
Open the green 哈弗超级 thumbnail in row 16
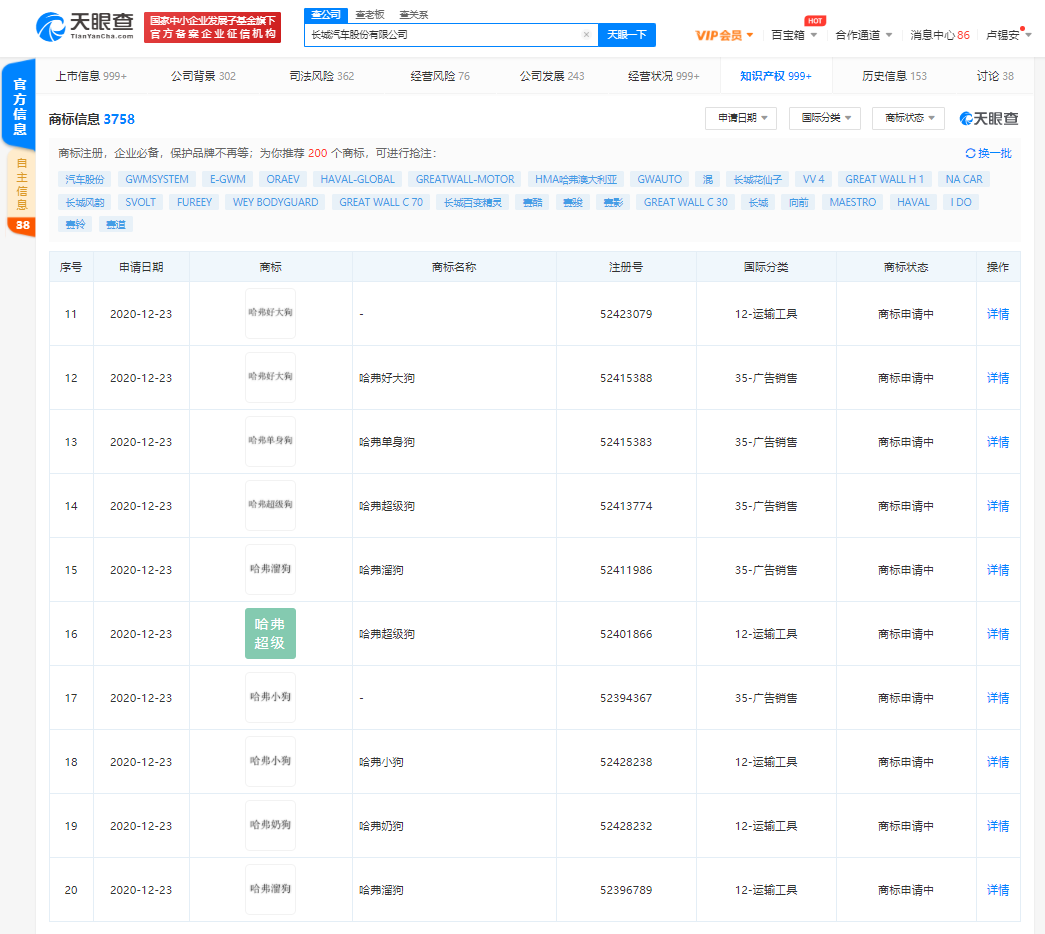[x=270, y=633]
